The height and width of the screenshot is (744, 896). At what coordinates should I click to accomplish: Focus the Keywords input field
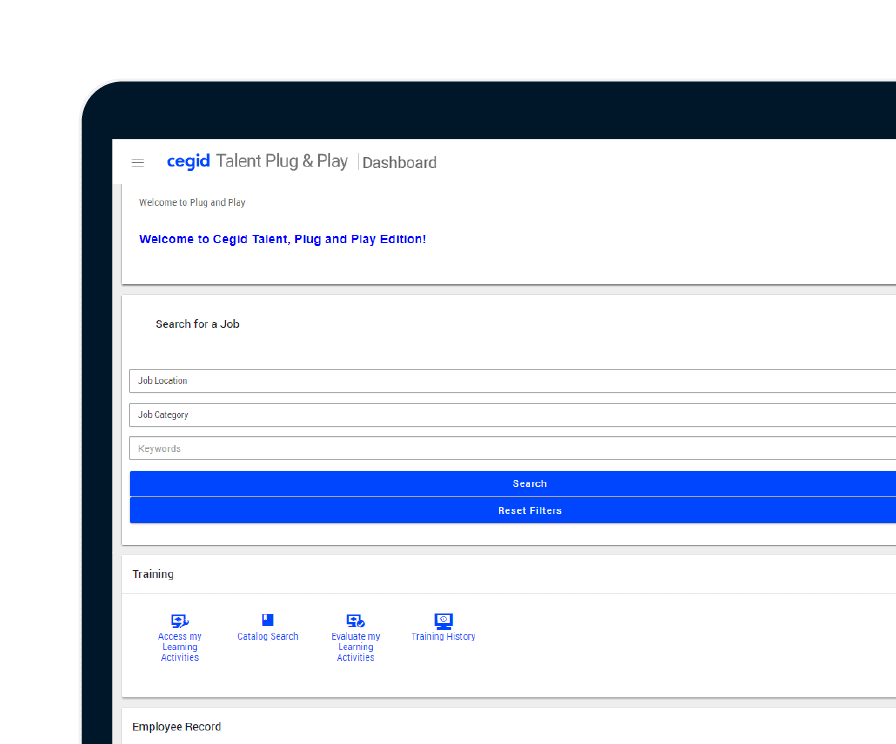click(512, 449)
